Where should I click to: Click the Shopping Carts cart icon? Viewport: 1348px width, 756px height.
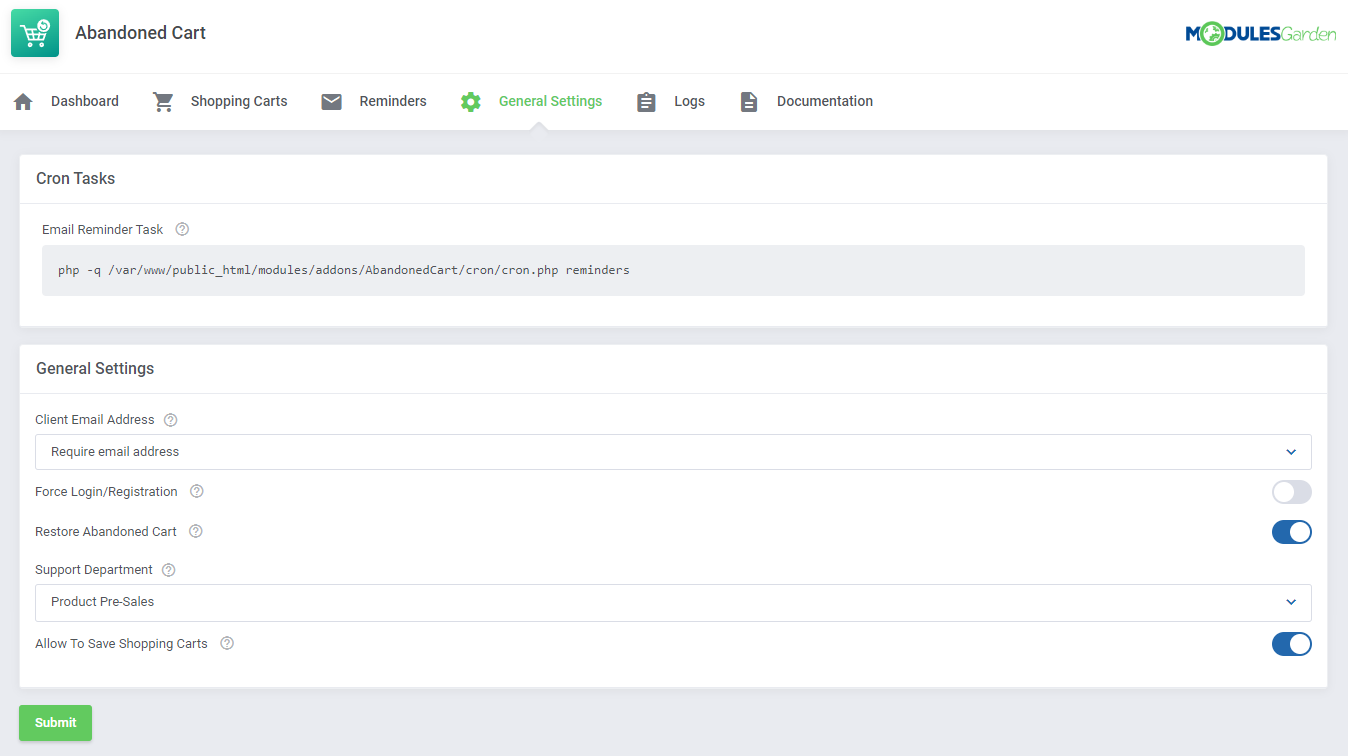(162, 101)
